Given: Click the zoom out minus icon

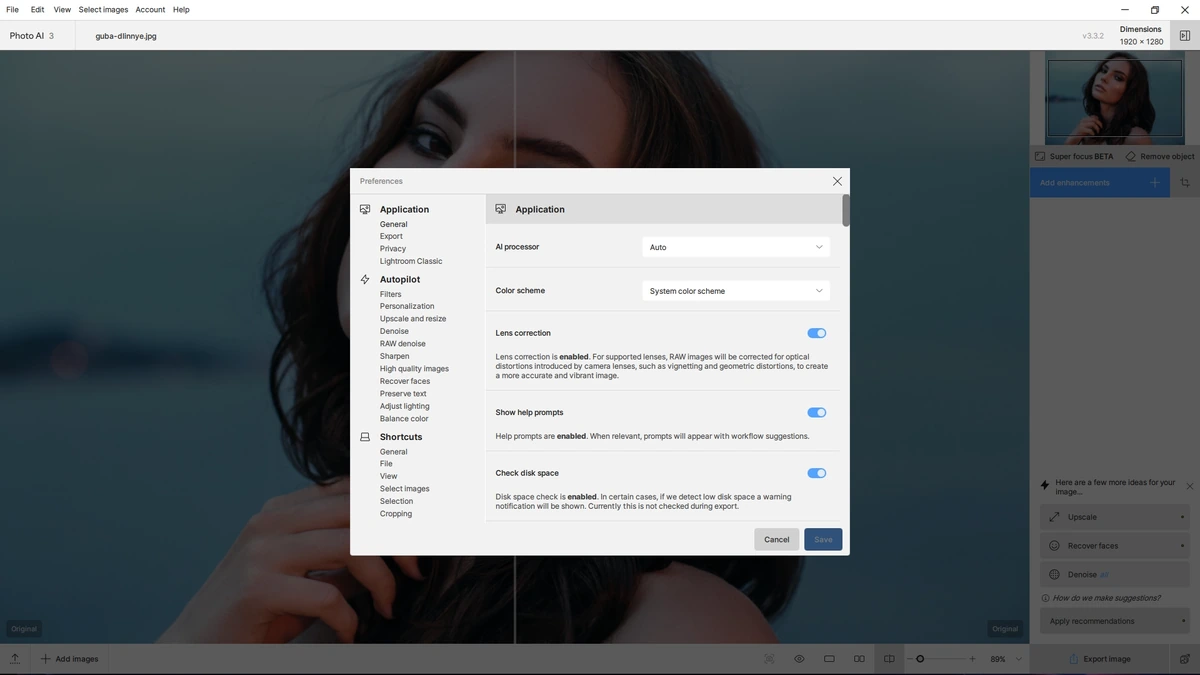Looking at the screenshot, I should [x=910, y=659].
